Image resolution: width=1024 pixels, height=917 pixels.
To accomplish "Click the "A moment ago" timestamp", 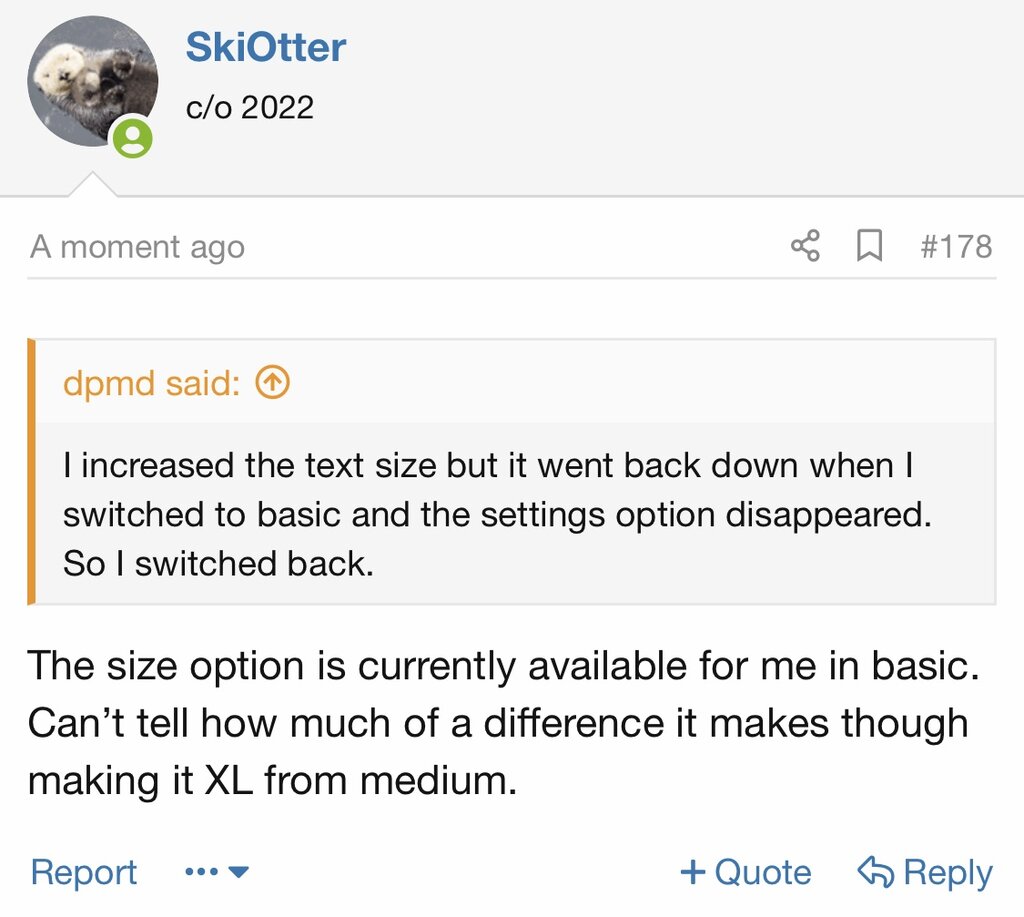I will (x=137, y=247).
